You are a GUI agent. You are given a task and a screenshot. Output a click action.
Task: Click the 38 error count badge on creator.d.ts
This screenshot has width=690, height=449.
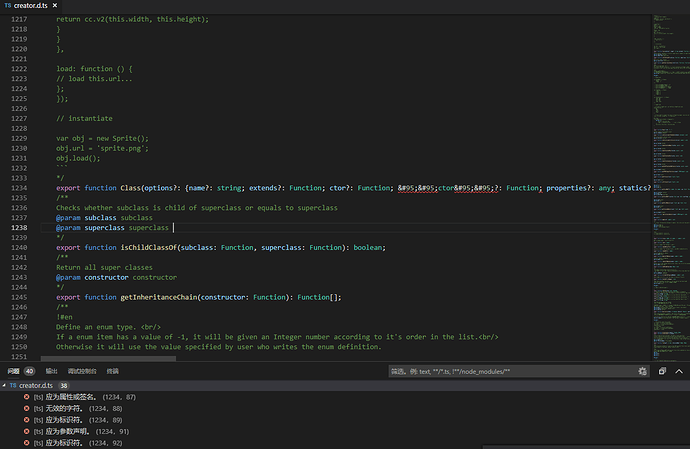tap(64, 385)
